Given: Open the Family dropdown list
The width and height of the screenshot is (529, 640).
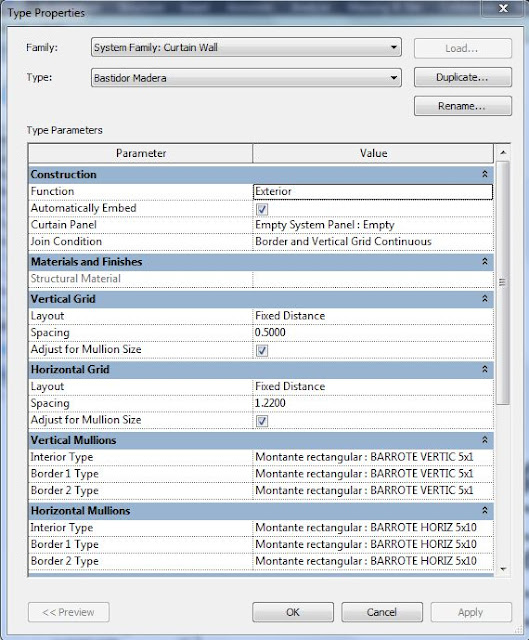Looking at the screenshot, I should (x=246, y=47).
